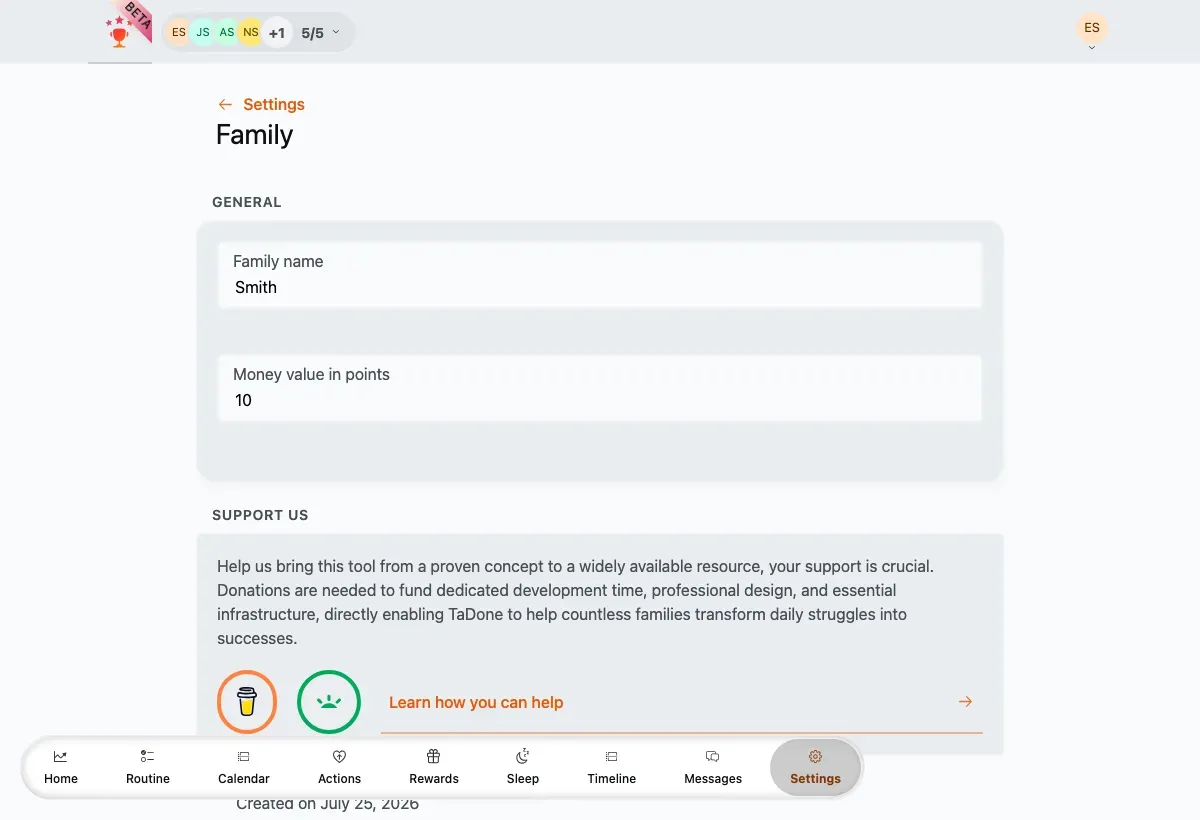Select the AS family member avatar
Viewport: 1200px width, 820px height.
click(x=227, y=32)
